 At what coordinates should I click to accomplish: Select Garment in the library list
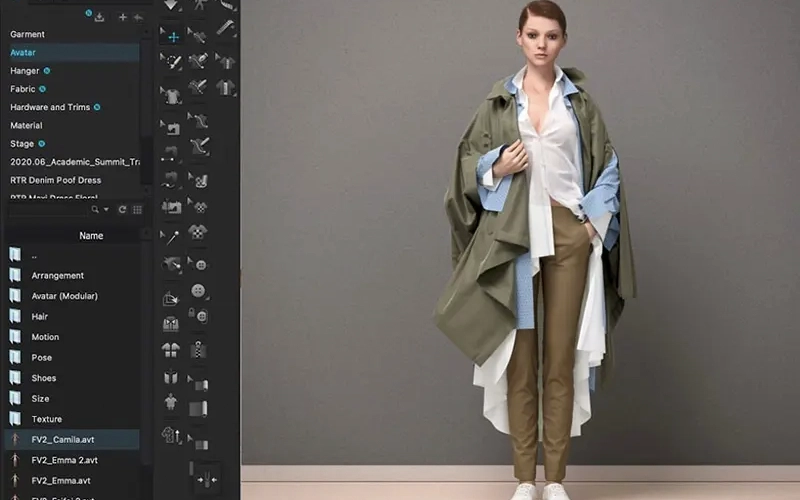(28, 34)
